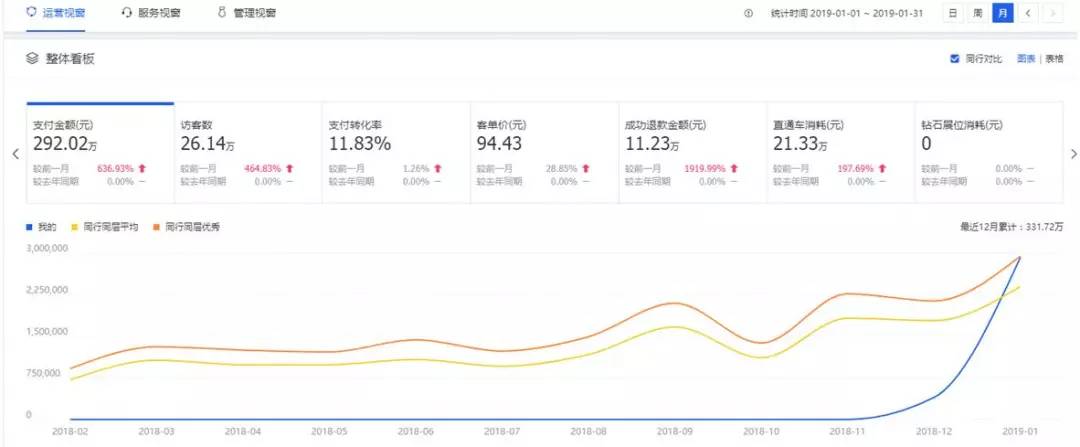Click the 94.43 average order value

click(x=499, y=144)
